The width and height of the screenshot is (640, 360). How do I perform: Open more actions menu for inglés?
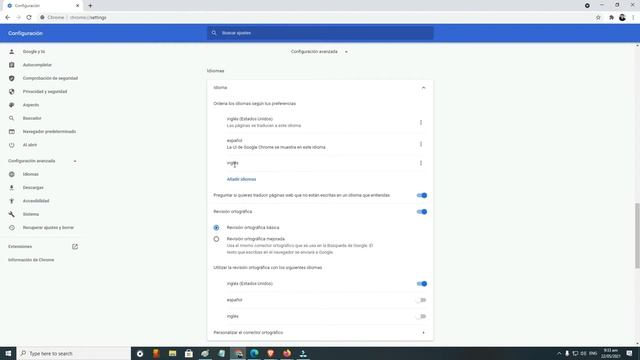click(421, 163)
